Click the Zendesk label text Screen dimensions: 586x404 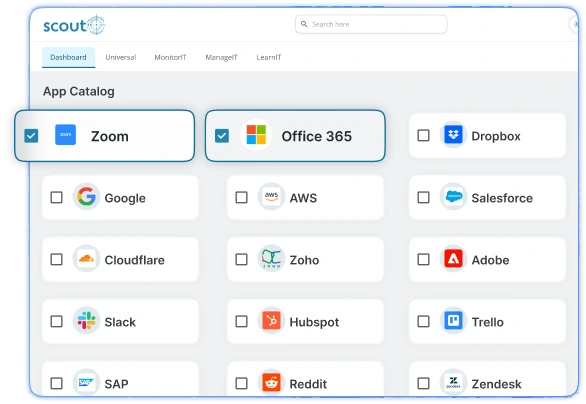496,384
